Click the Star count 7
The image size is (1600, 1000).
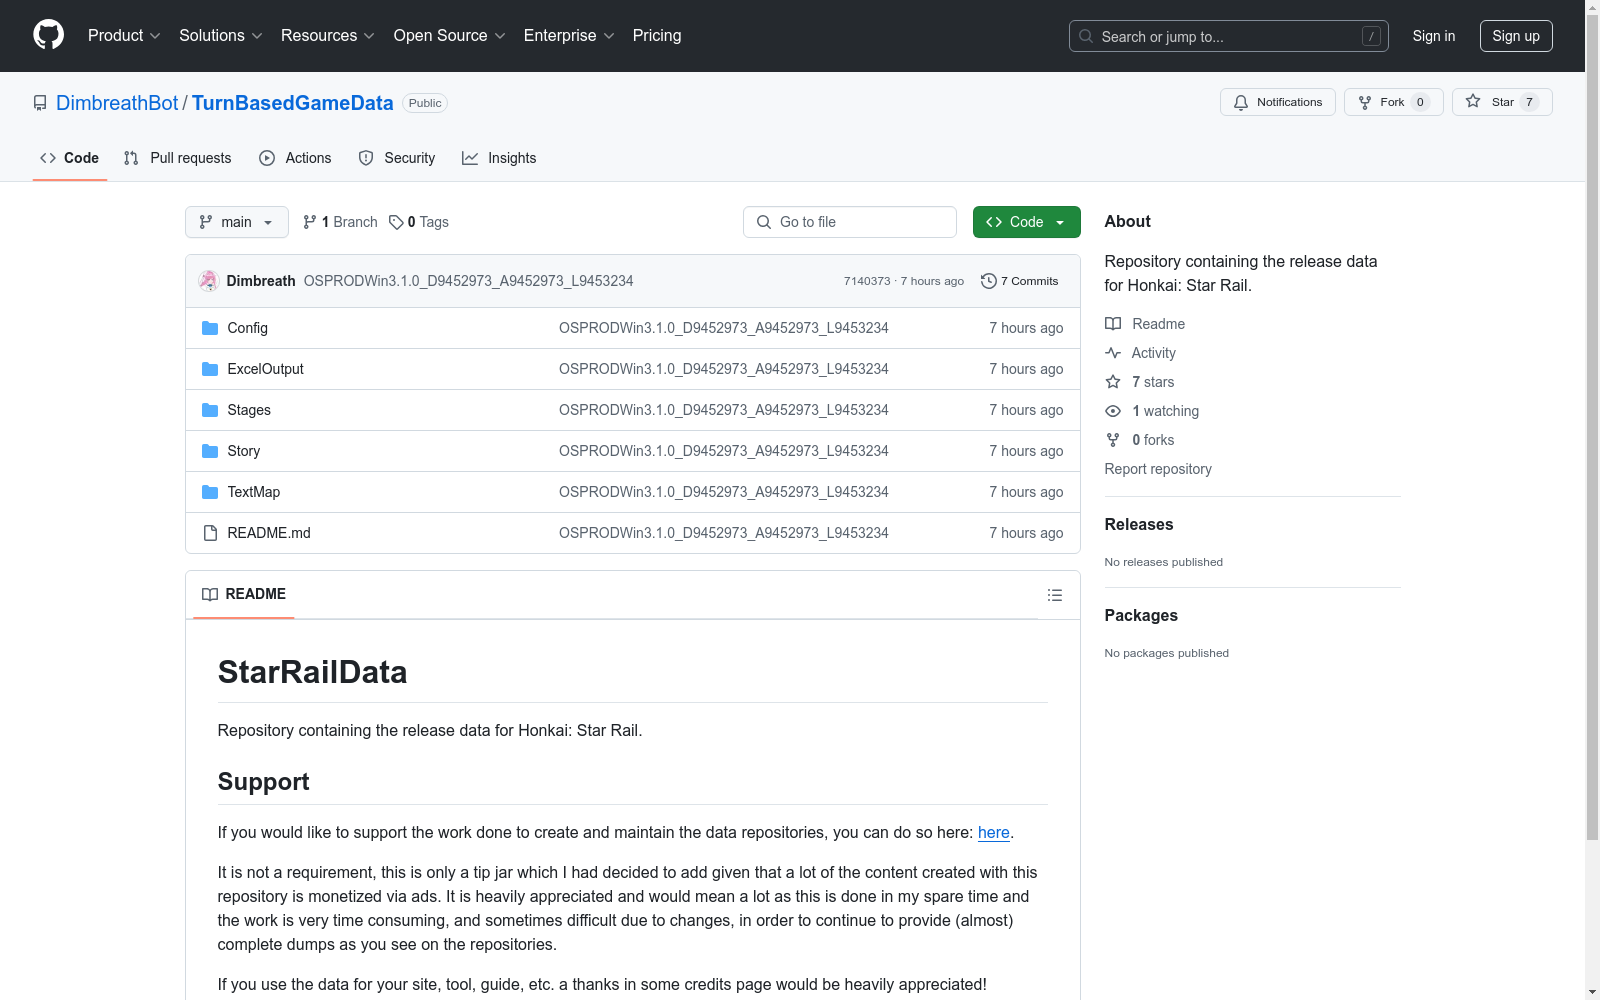1529,102
